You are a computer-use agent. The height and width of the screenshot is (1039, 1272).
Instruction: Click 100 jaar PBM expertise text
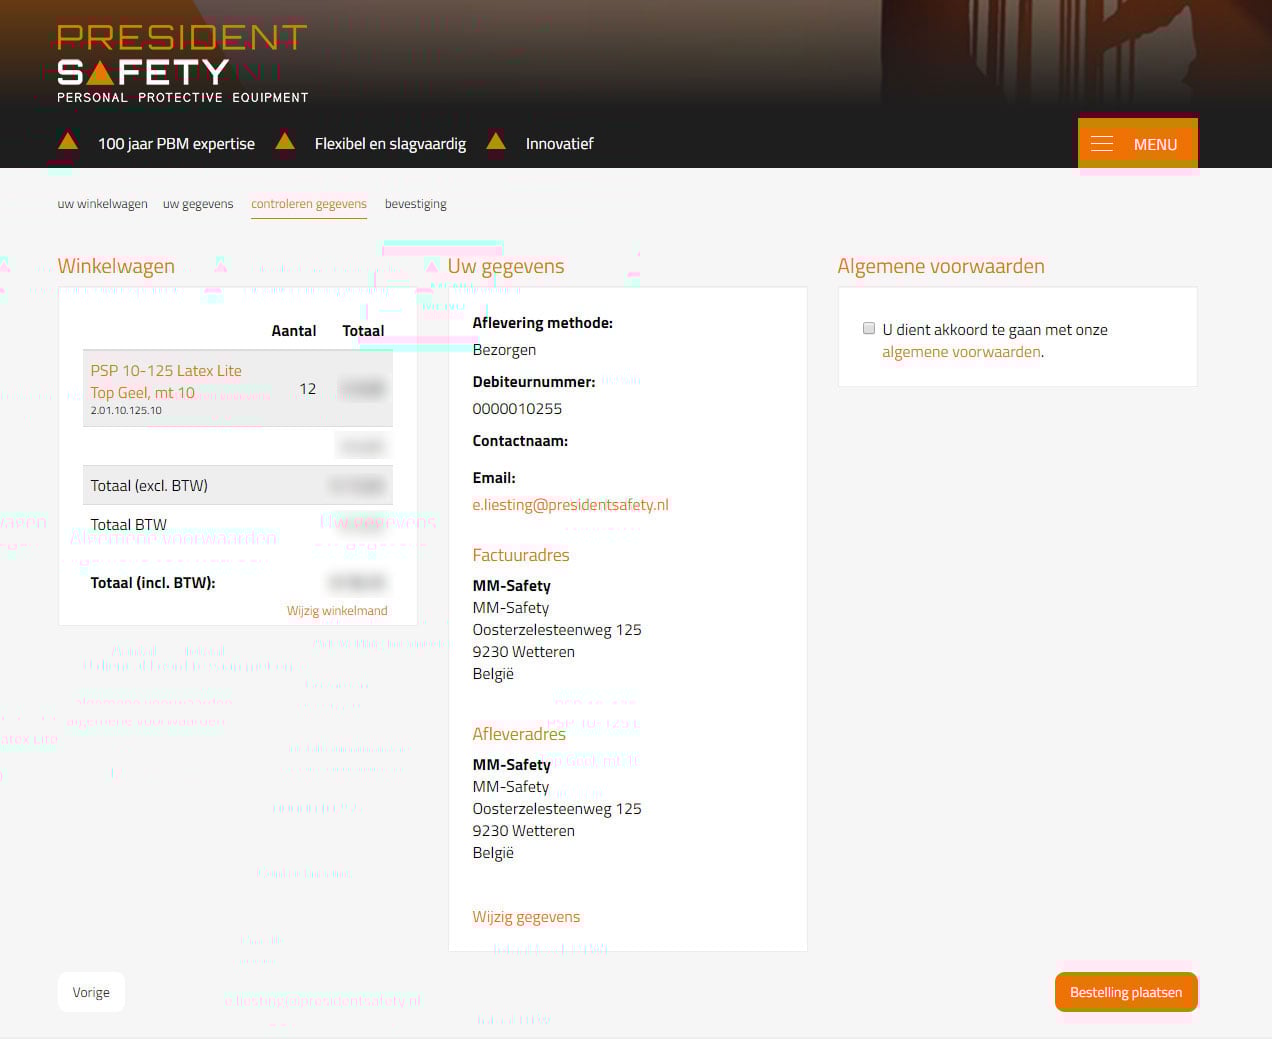pyautogui.click(x=176, y=144)
